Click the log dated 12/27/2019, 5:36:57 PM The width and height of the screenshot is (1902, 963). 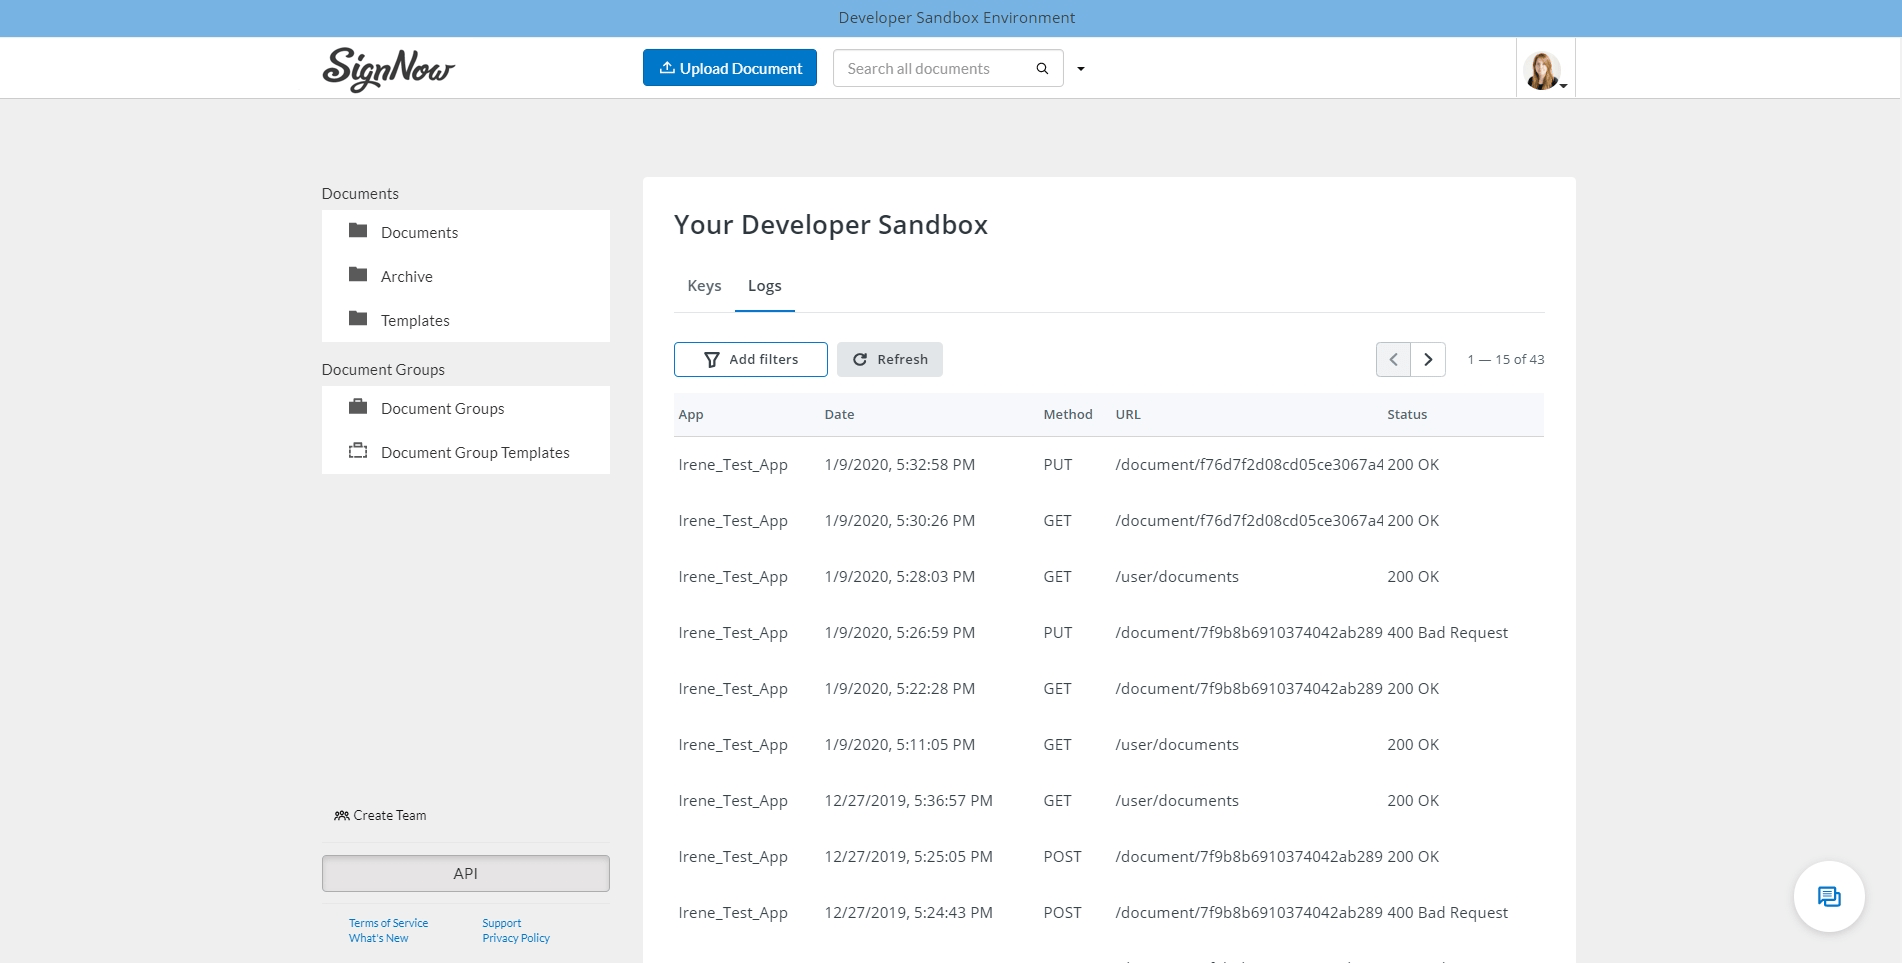[1109, 801]
